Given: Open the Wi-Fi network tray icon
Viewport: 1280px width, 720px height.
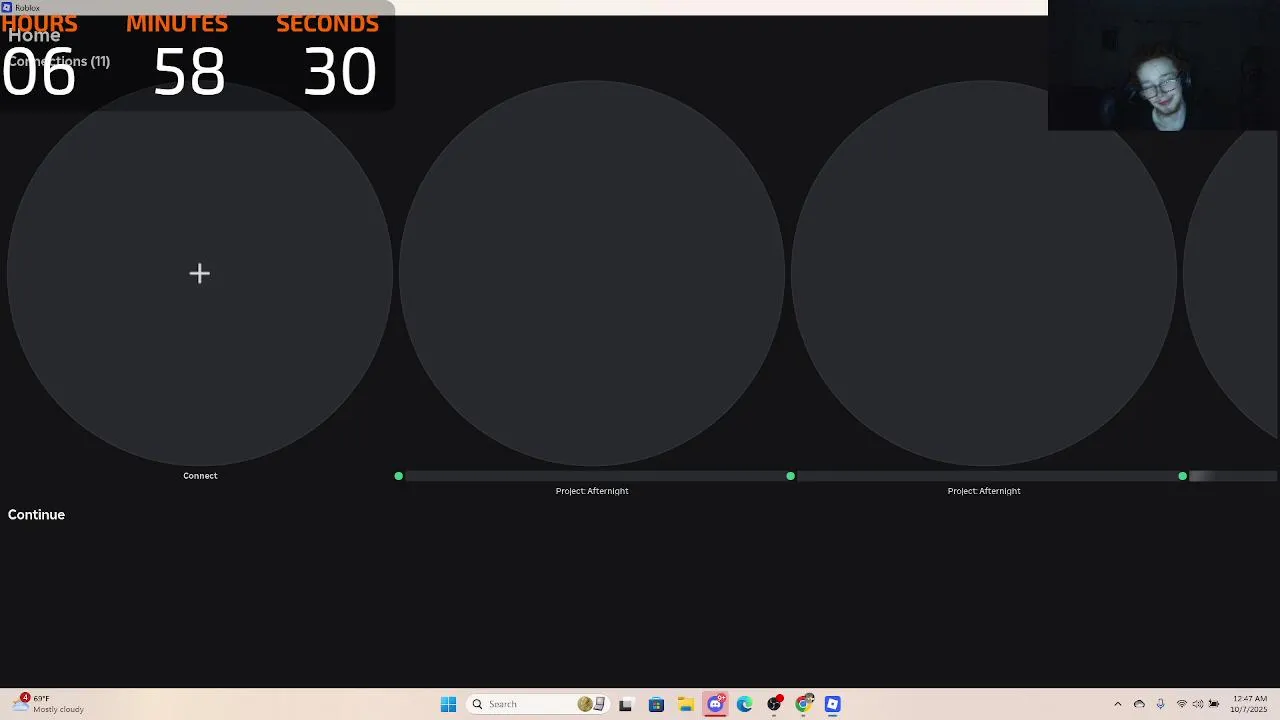Looking at the screenshot, I should coord(1181,704).
